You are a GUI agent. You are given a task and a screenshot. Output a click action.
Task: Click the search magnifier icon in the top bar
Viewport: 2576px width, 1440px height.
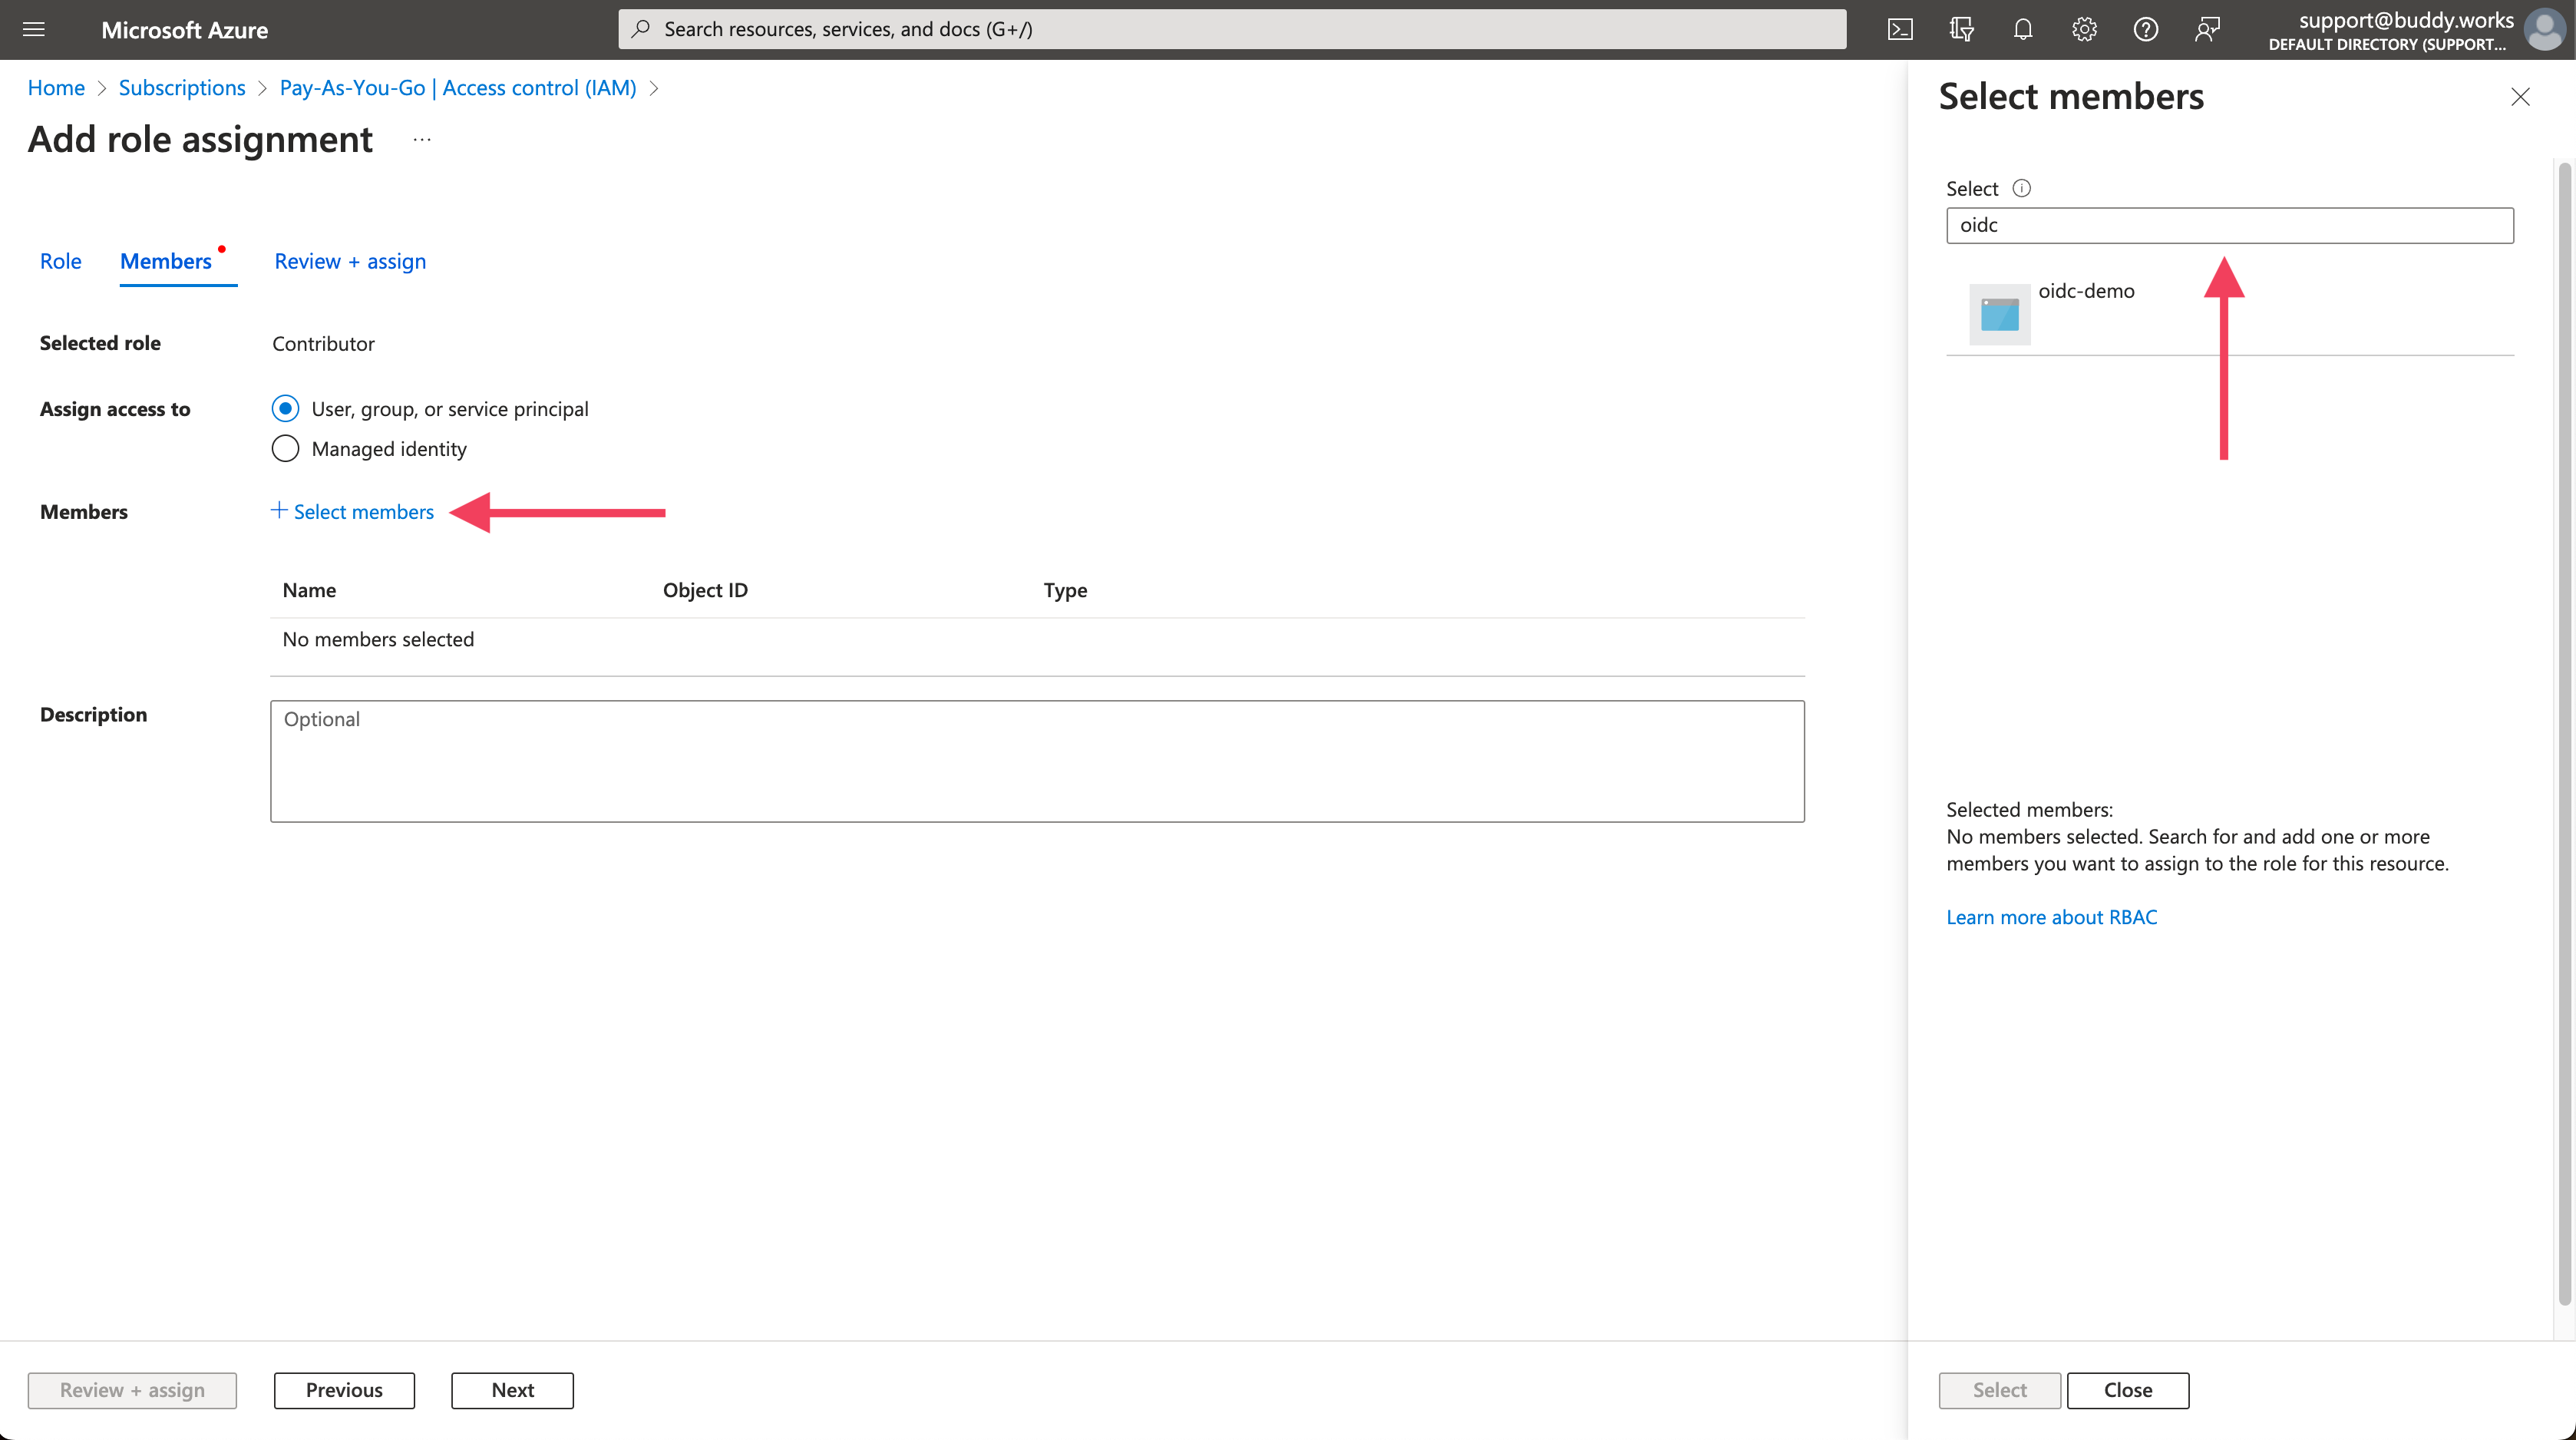click(641, 29)
